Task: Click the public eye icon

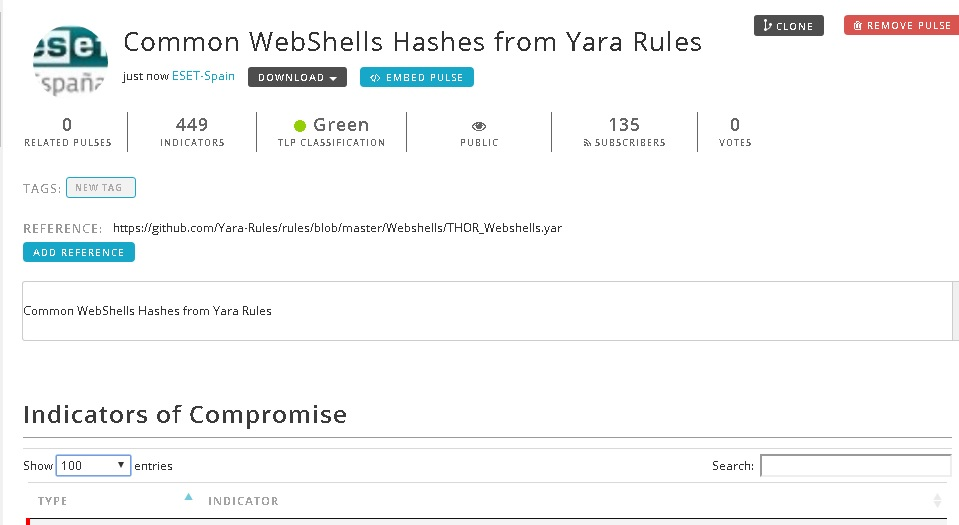Action: point(479,126)
